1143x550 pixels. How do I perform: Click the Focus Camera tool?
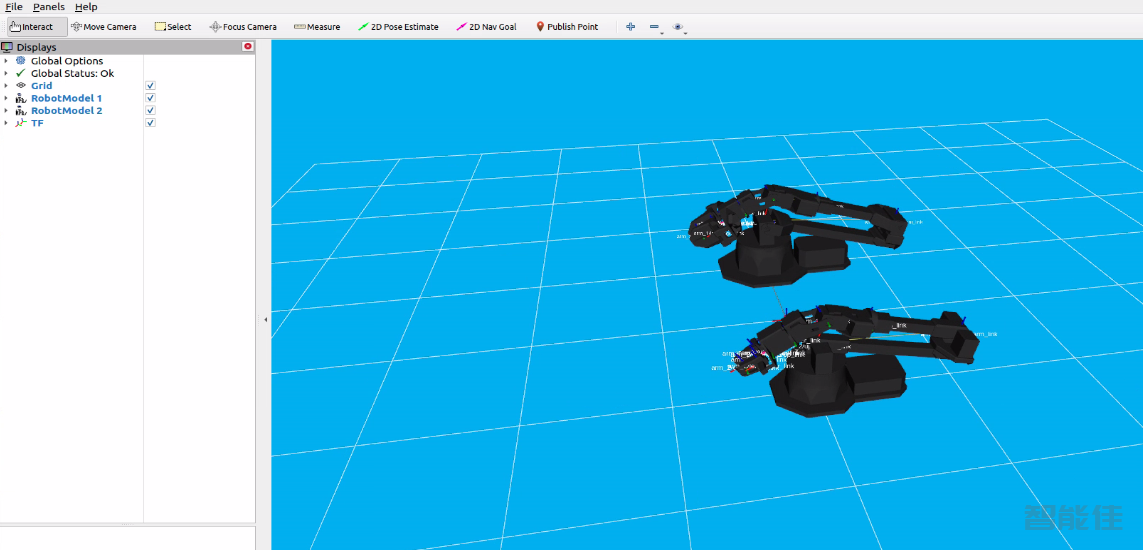(242, 27)
